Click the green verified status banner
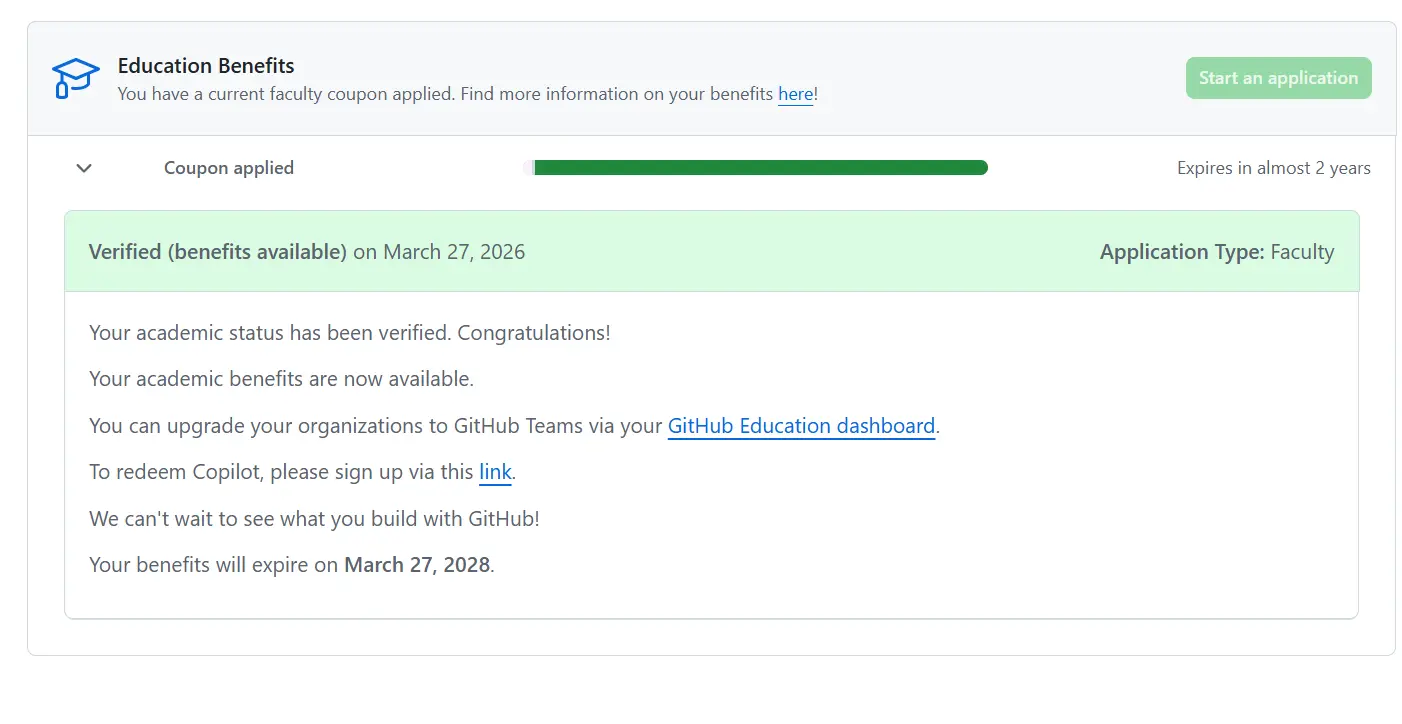 pyautogui.click(x=712, y=252)
